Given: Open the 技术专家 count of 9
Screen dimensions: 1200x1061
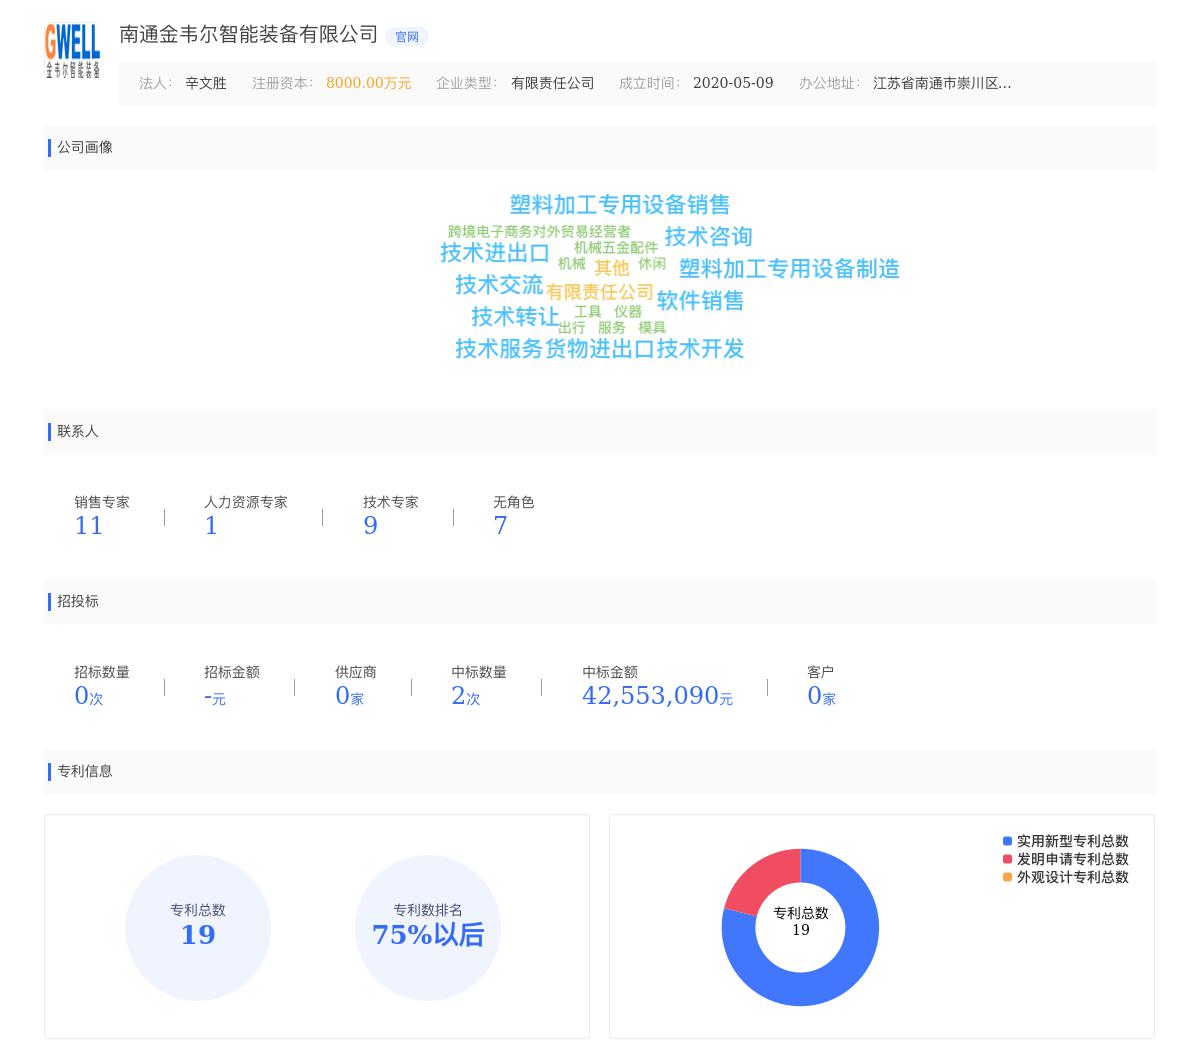Looking at the screenshot, I should (370, 526).
